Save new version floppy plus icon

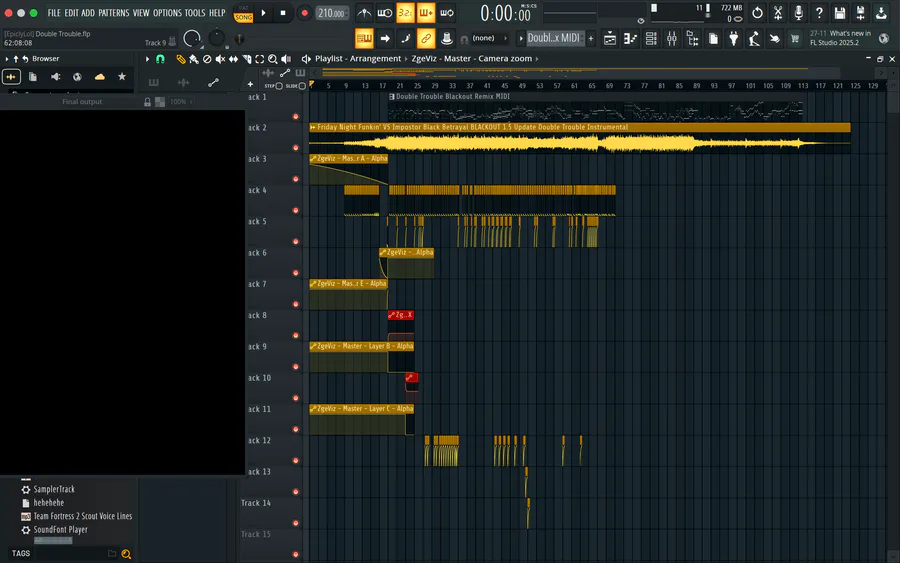point(860,13)
